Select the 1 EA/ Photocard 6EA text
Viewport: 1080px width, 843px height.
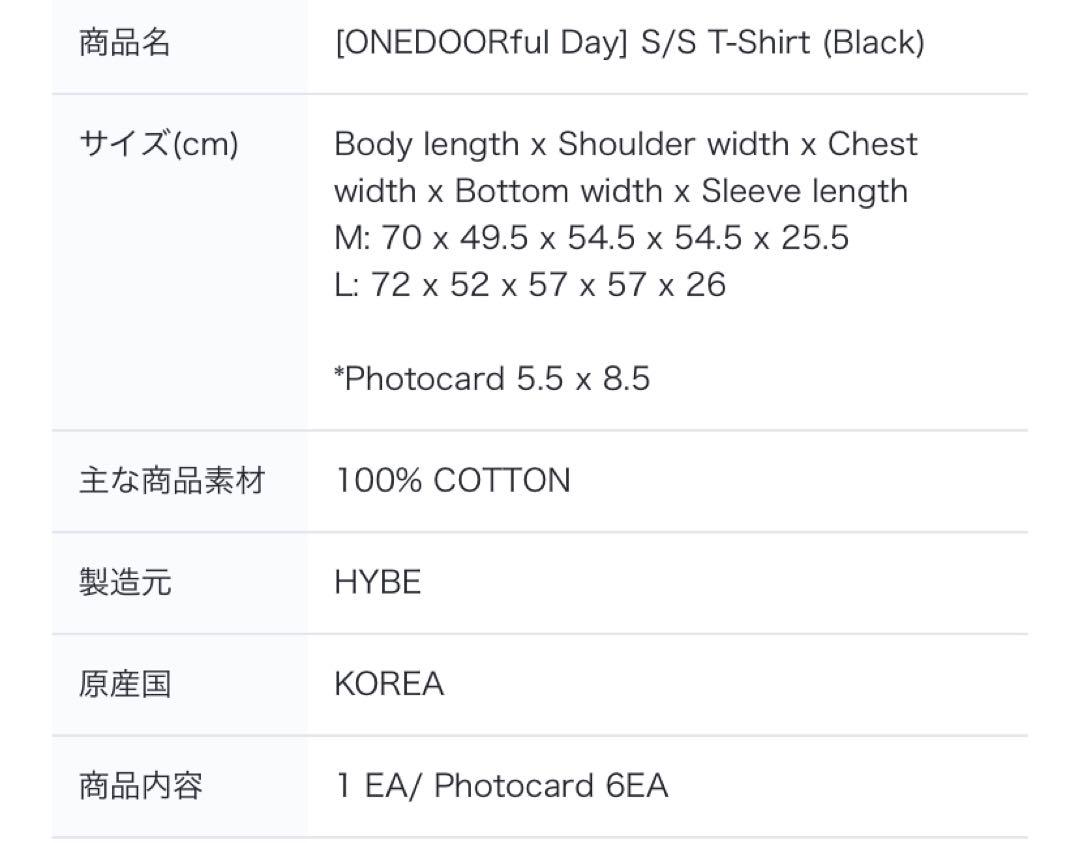pyautogui.click(x=502, y=787)
